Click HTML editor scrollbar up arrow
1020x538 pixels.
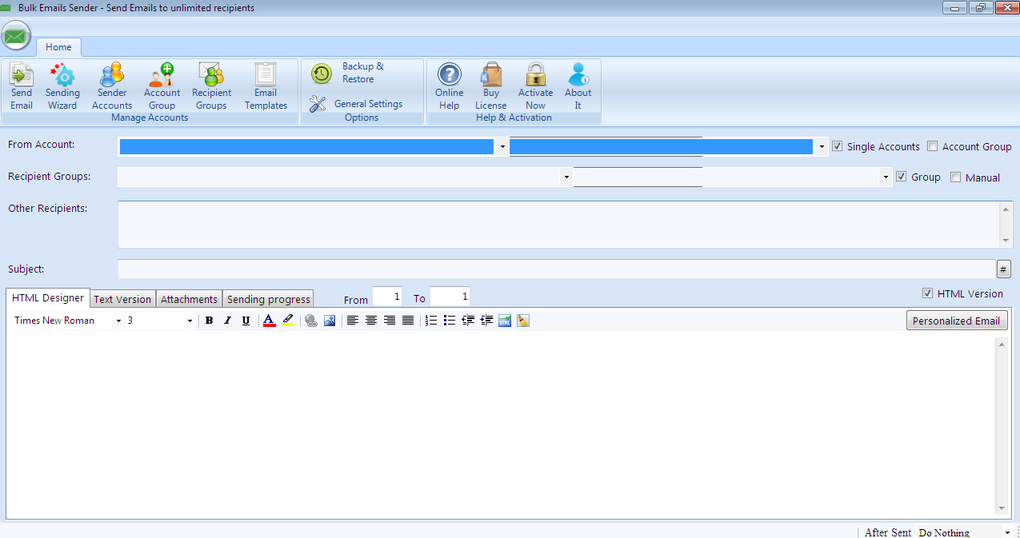click(x=1002, y=344)
